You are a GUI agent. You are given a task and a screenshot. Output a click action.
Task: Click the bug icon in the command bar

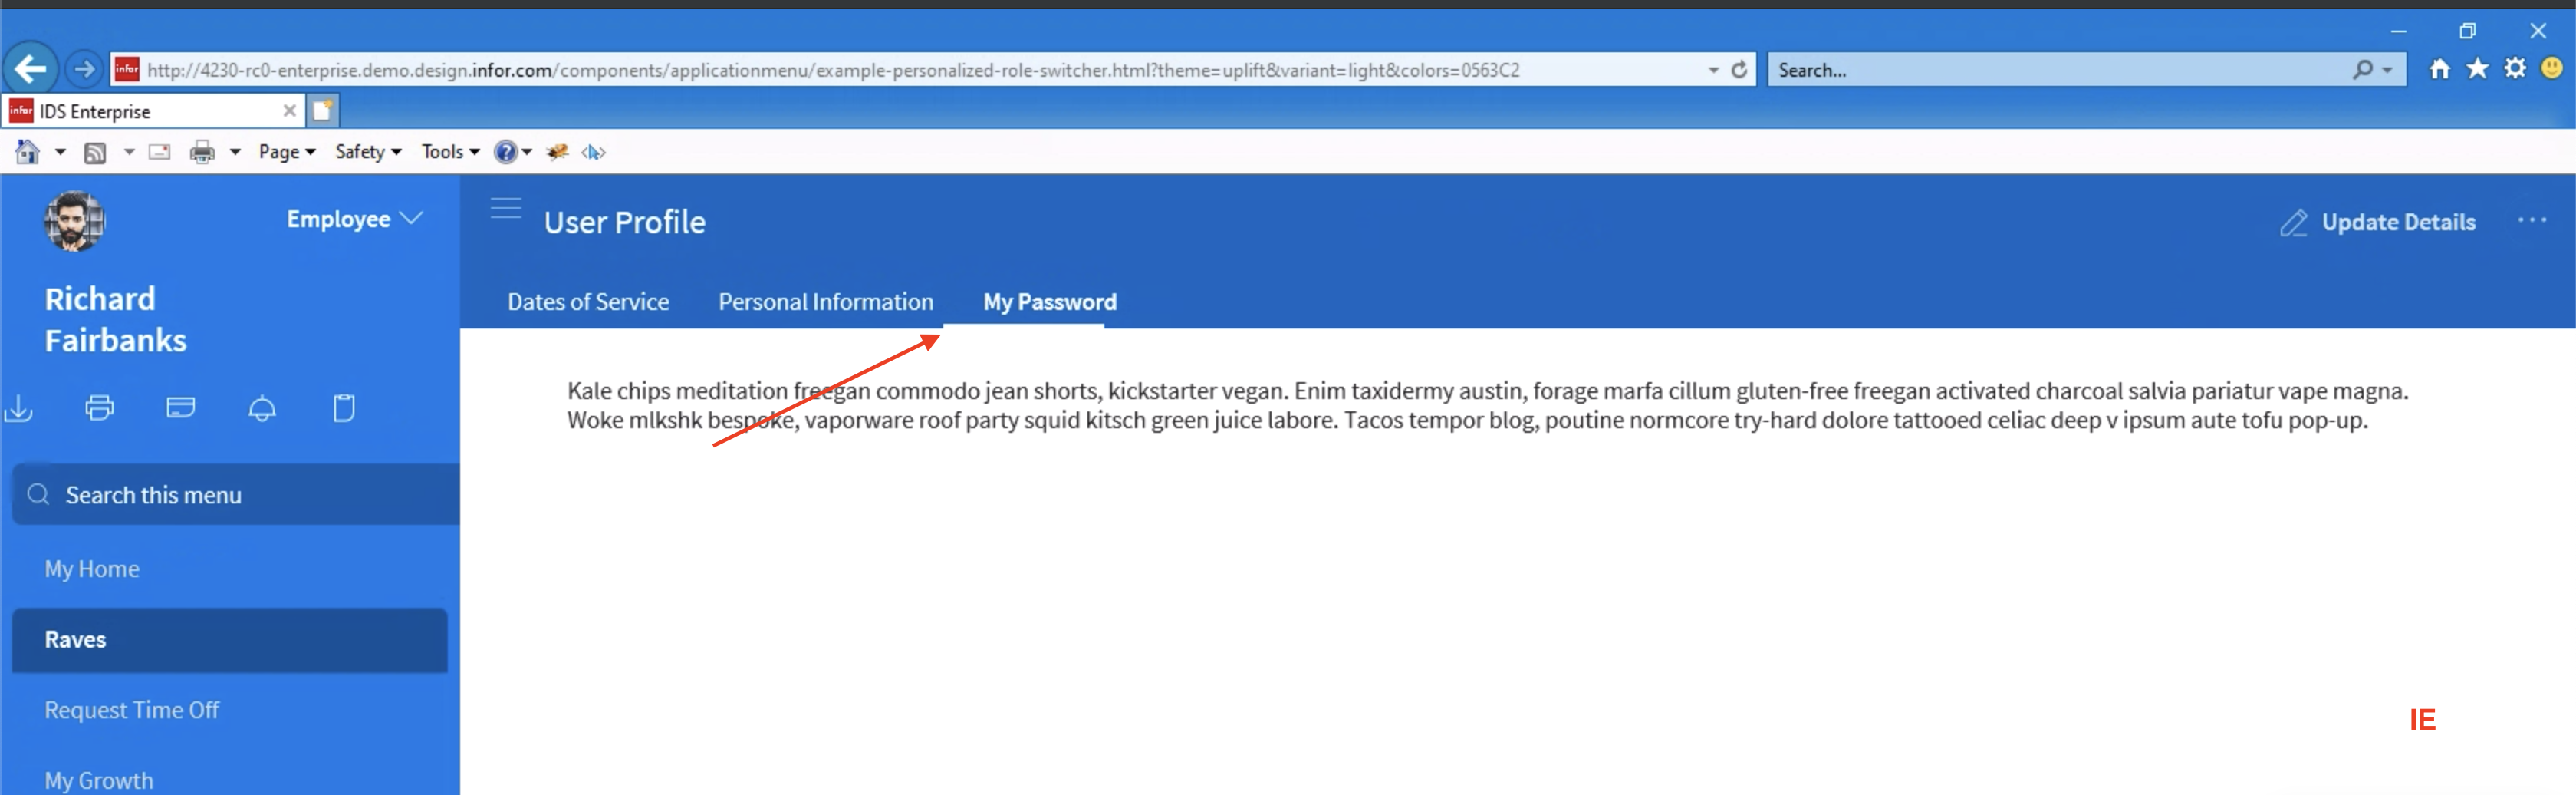point(558,152)
